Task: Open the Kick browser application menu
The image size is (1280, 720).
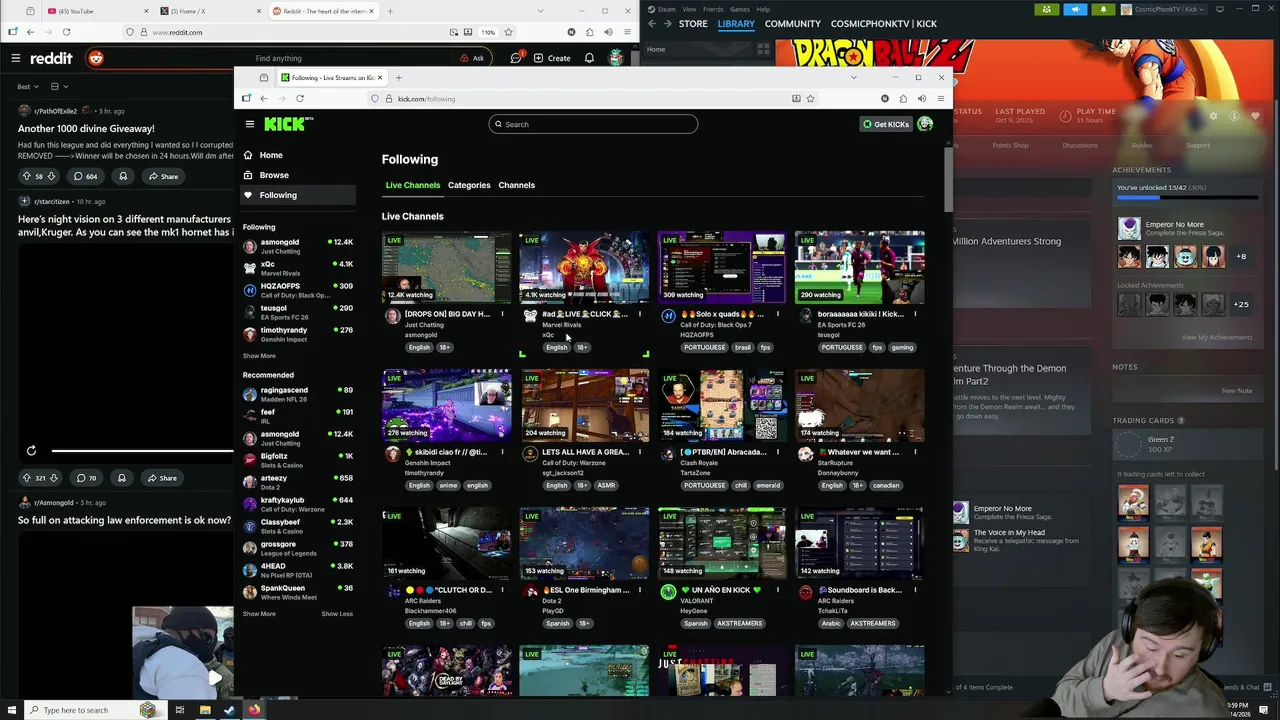Action: coord(940,98)
